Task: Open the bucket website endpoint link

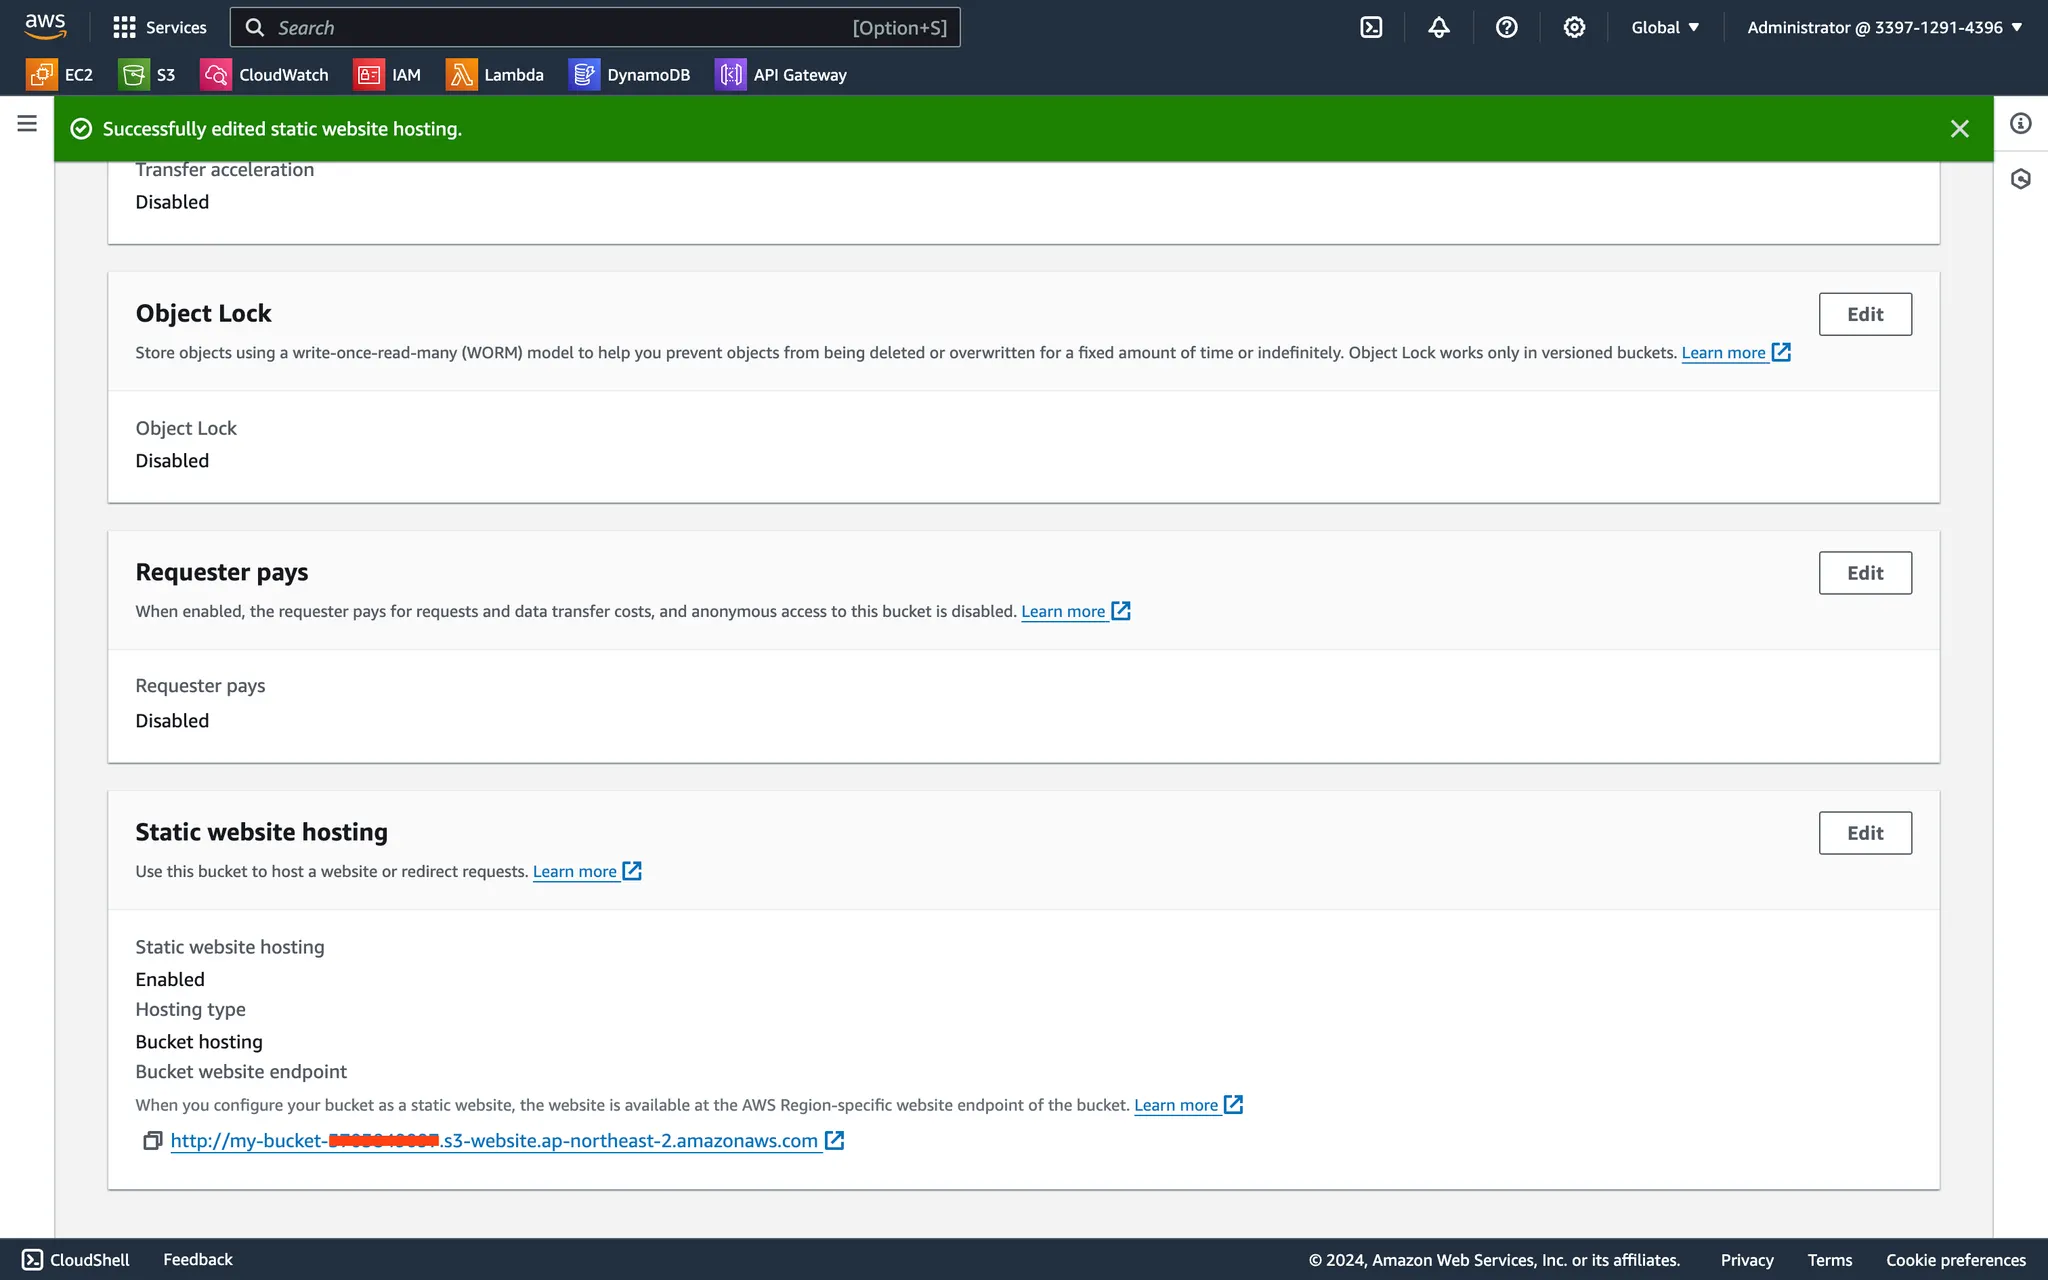Action: coord(494,1141)
